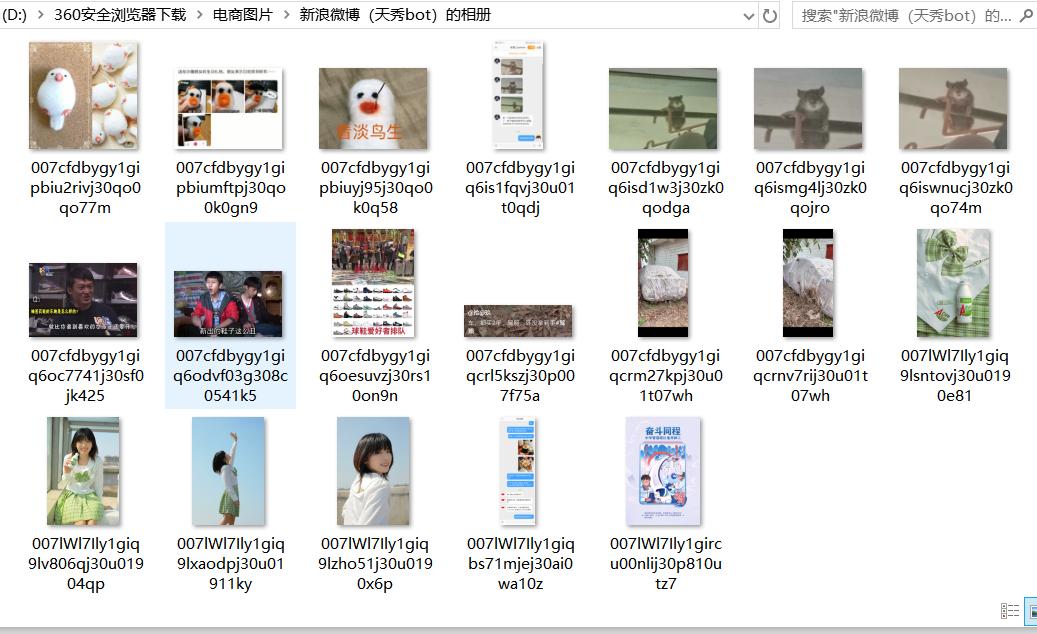Select the sneaker ranking thumbnail 0on9n
The height and width of the screenshot is (634, 1037).
[x=373, y=283]
